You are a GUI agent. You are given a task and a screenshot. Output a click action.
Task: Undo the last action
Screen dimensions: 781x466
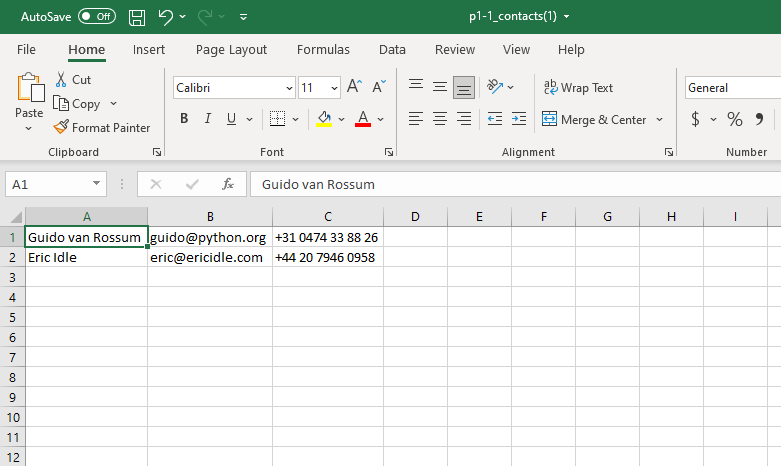[x=165, y=17]
